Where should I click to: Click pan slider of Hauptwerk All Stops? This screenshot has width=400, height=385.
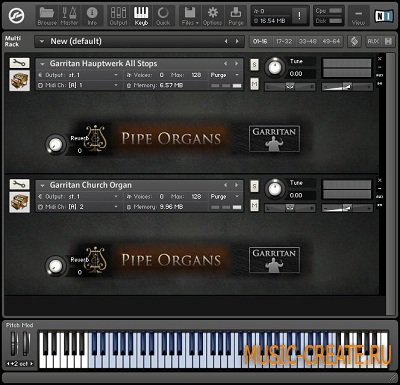tap(290, 87)
